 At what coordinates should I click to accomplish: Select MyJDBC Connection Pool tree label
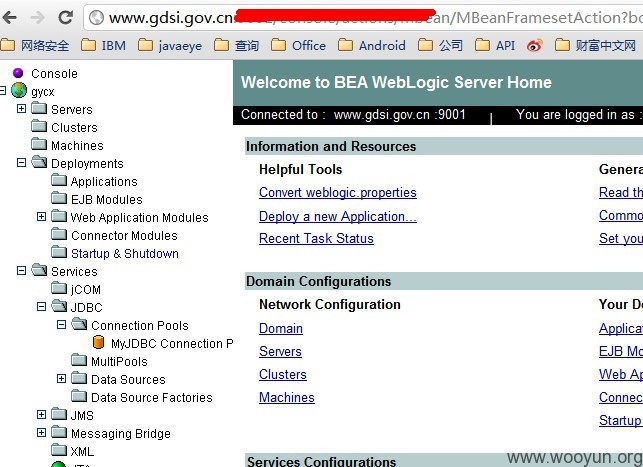172,343
